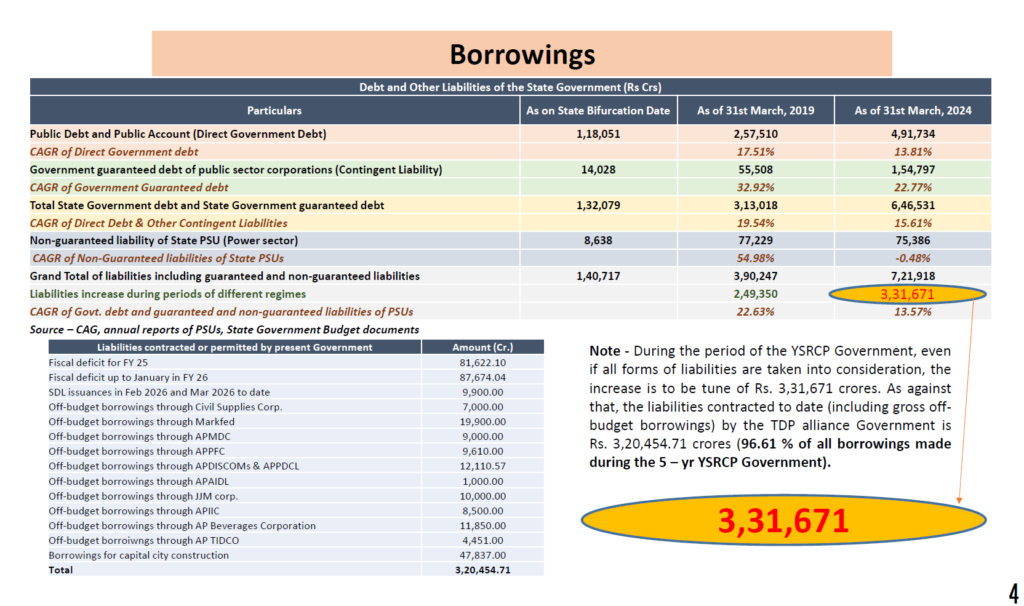Click the Borrowings slide title

pos(521,53)
